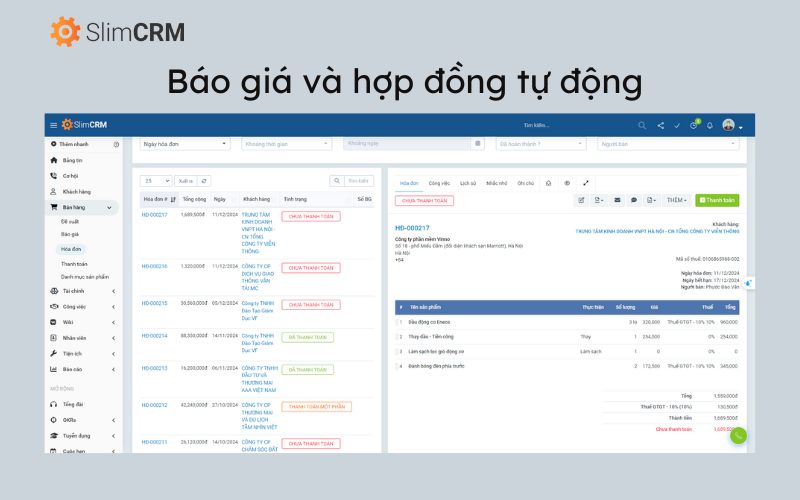The image size is (800, 500).
Task: Click the share icon in top bar
Action: pyautogui.click(x=660, y=126)
